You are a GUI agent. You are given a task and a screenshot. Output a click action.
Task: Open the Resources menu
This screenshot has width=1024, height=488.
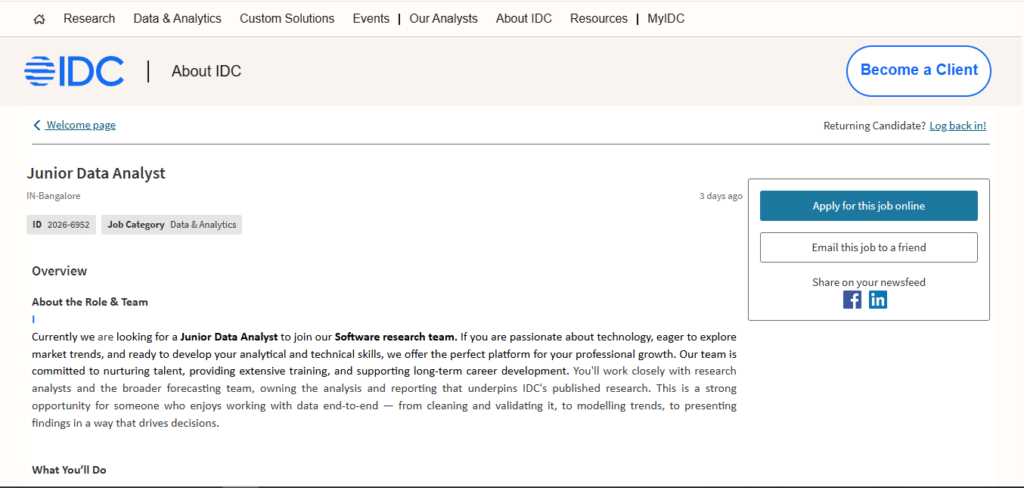coord(599,19)
